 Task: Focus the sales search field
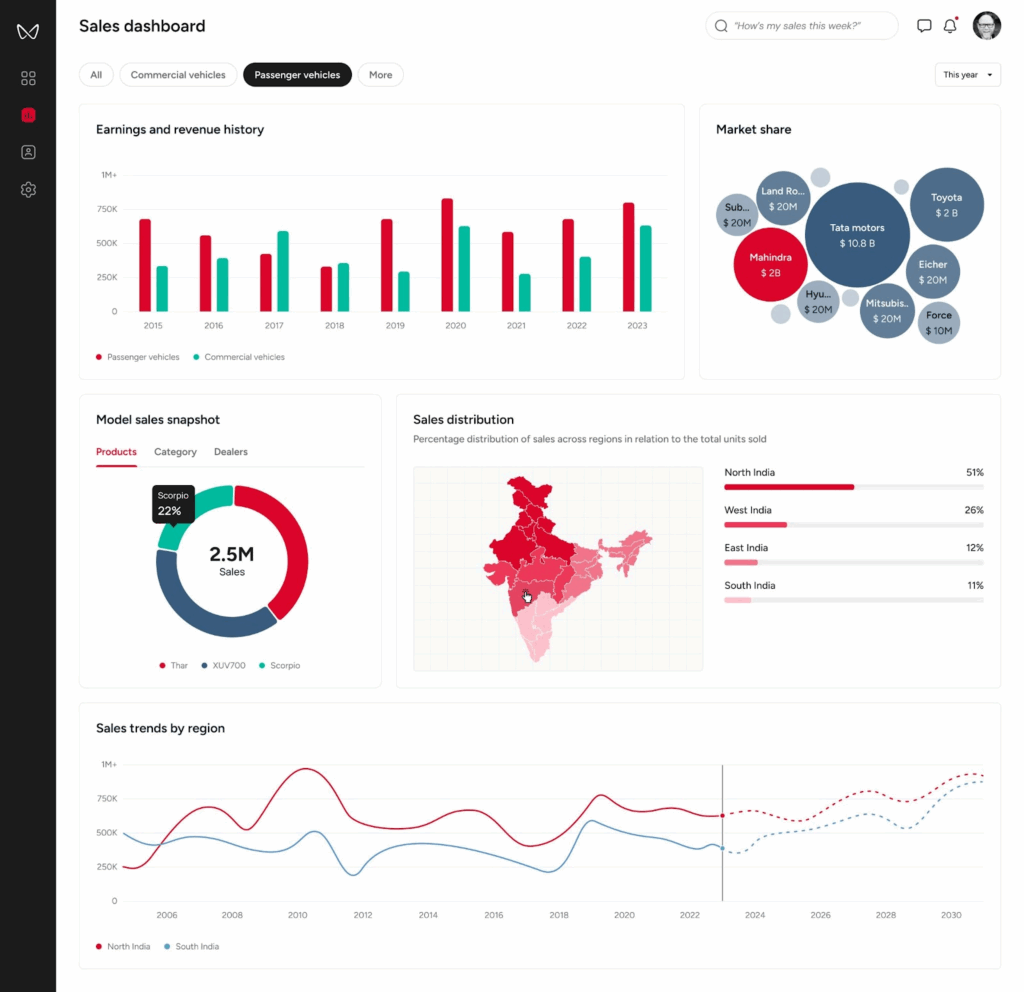point(801,26)
